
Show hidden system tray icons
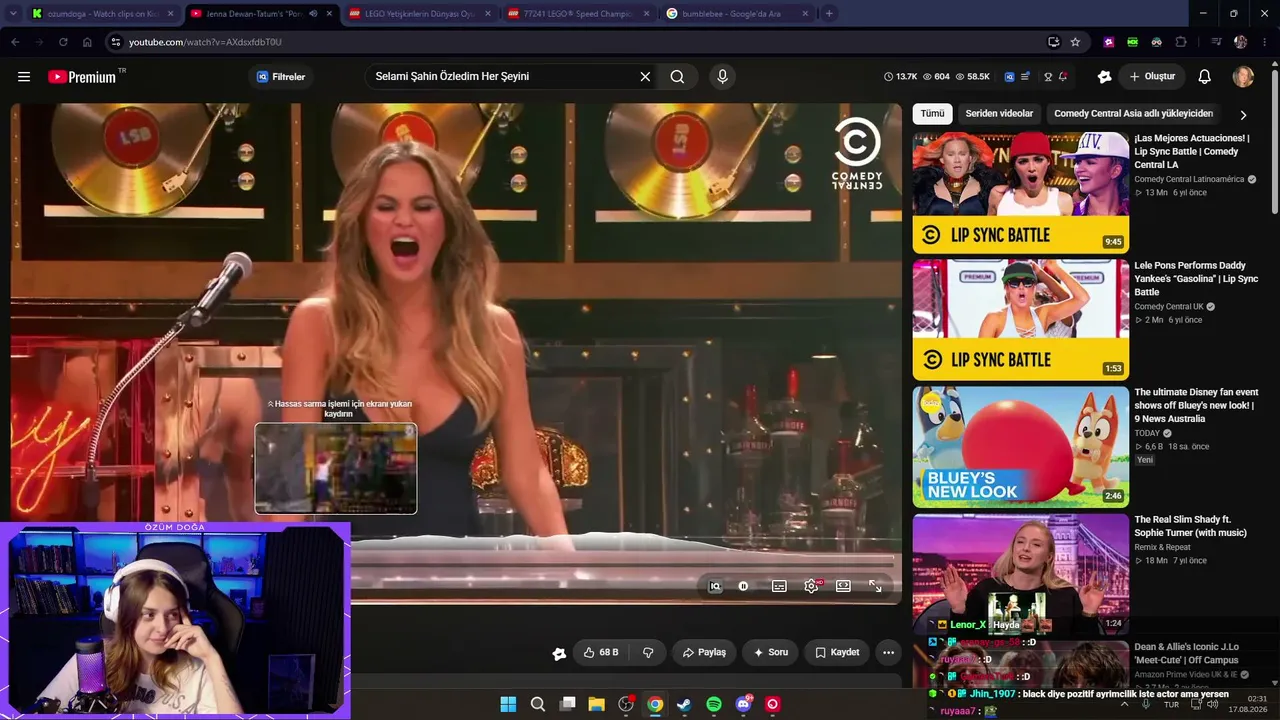tap(1124, 704)
